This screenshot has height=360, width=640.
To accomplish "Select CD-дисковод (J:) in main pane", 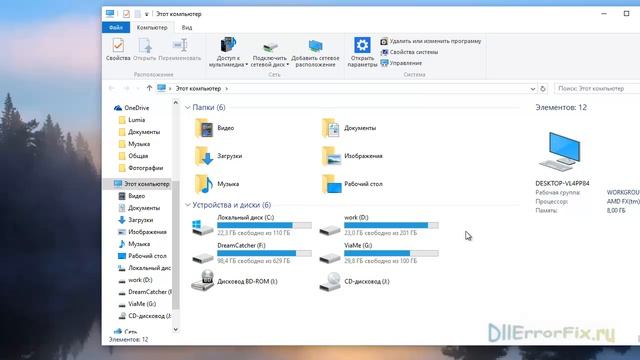I will [354, 281].
